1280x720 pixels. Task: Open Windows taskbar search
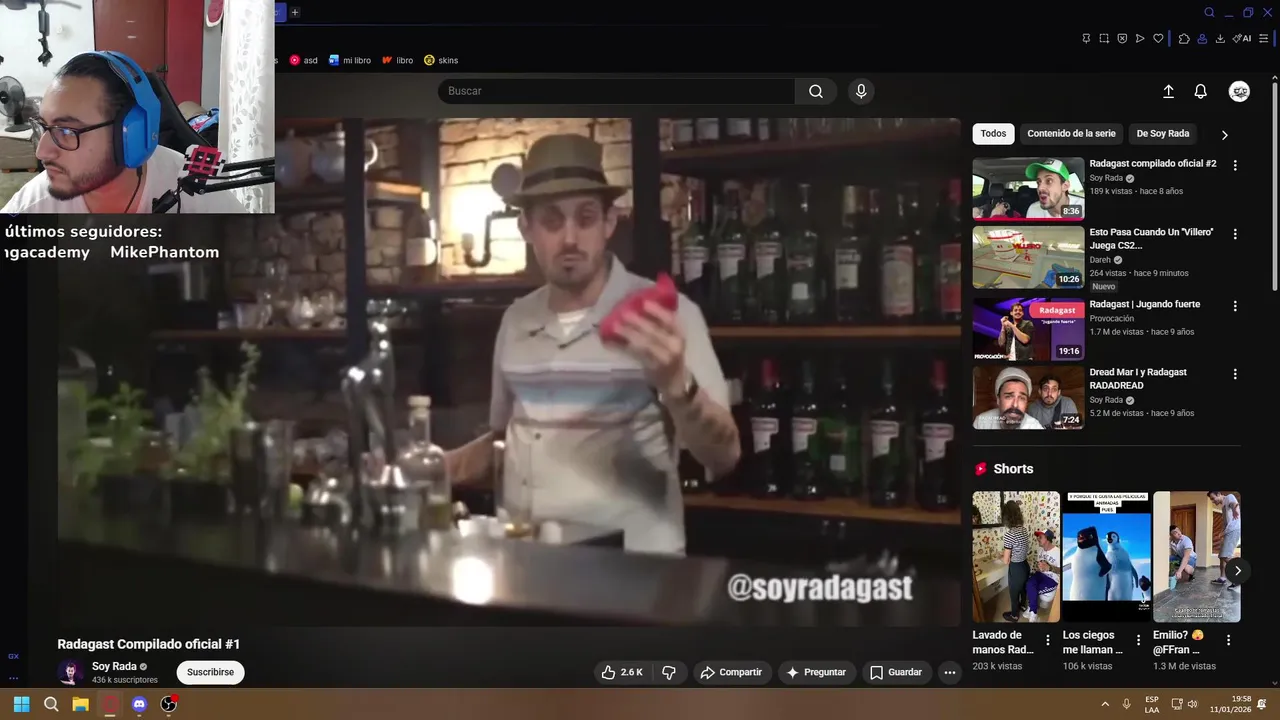[x=51, y=704]
